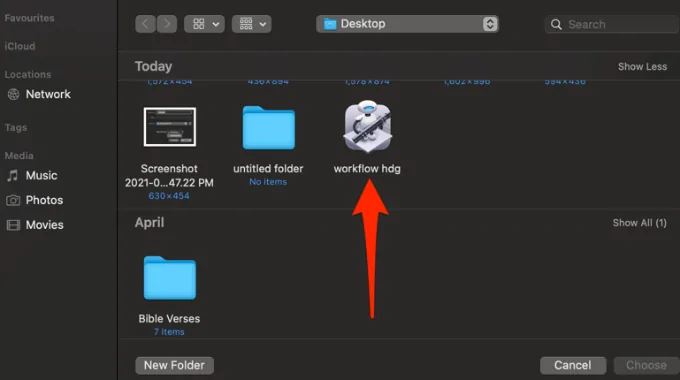680x380 pixels.
Task: Click the Bible Verses name label
Action: [x=169, y=318]
